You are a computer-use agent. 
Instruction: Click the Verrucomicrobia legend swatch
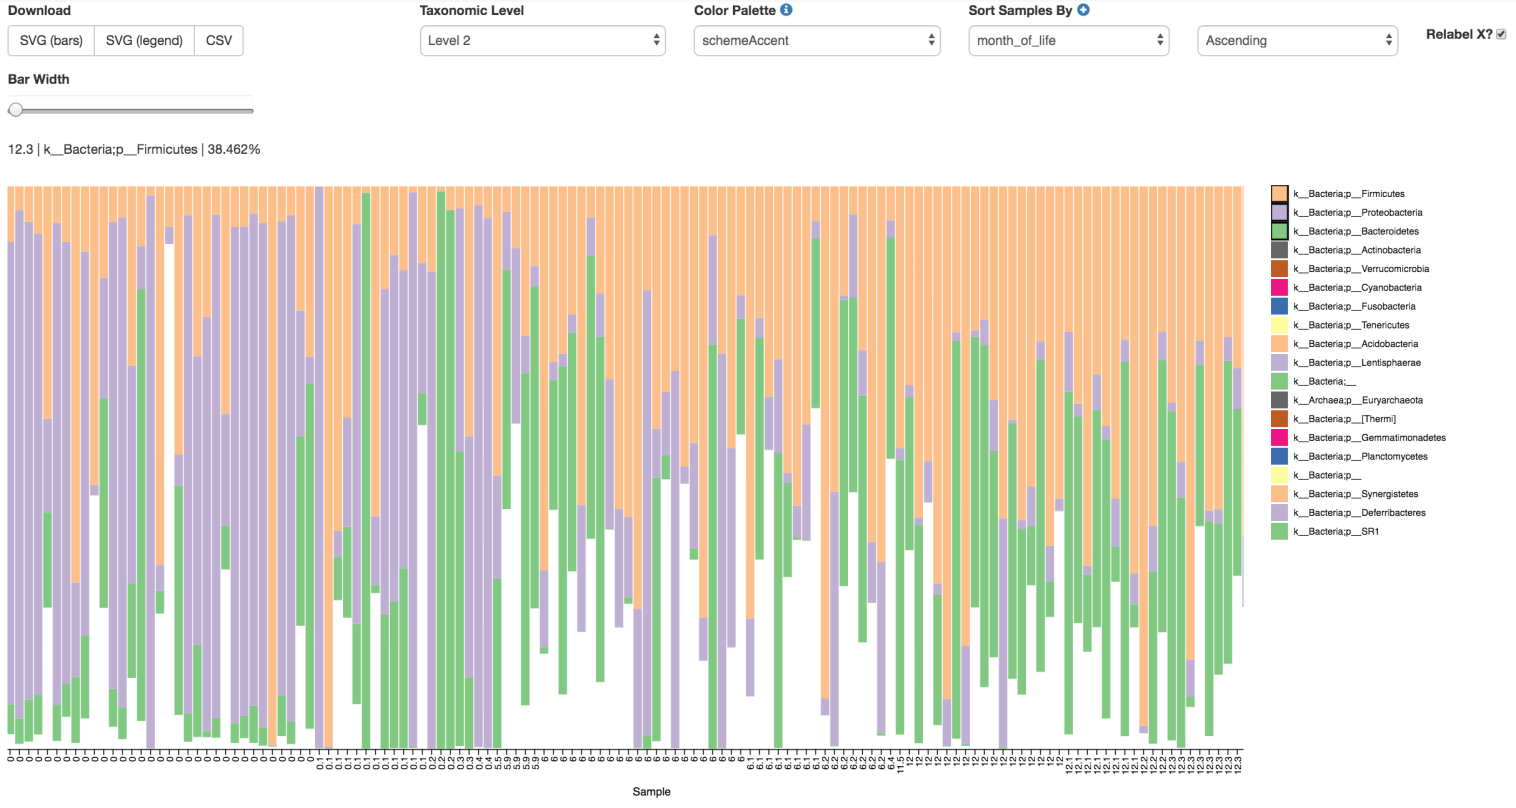coord(1279,269)
